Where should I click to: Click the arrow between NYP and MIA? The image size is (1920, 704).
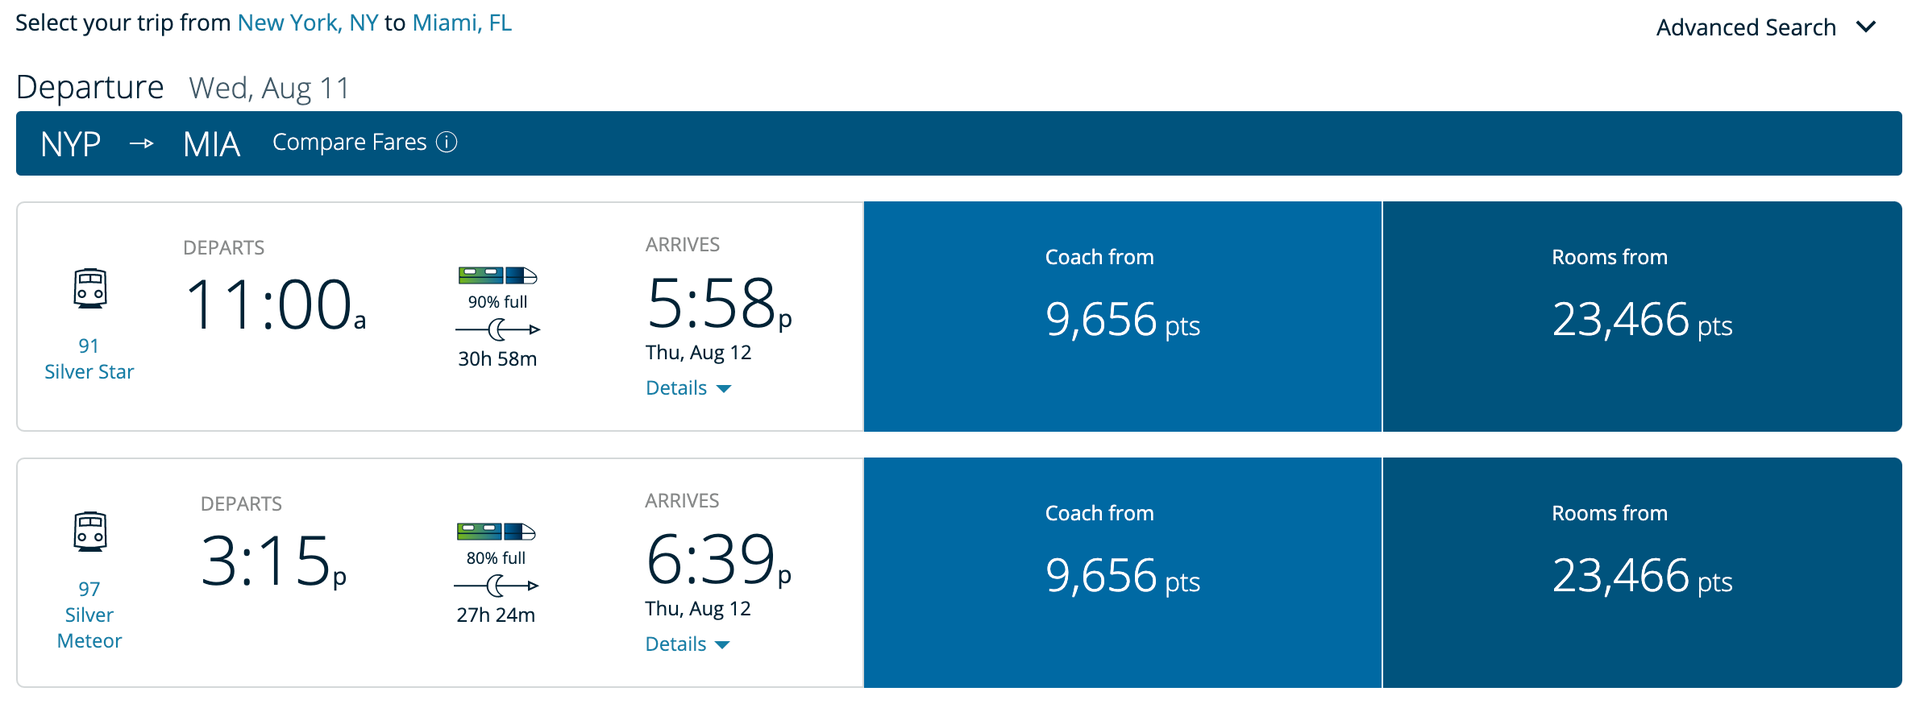141,143
